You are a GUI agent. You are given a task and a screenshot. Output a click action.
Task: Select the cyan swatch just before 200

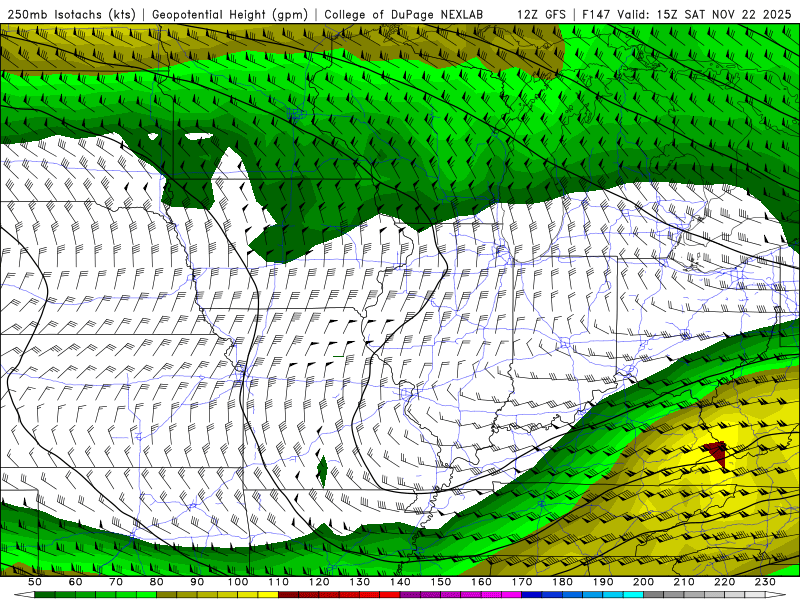(x=634, y=595)
